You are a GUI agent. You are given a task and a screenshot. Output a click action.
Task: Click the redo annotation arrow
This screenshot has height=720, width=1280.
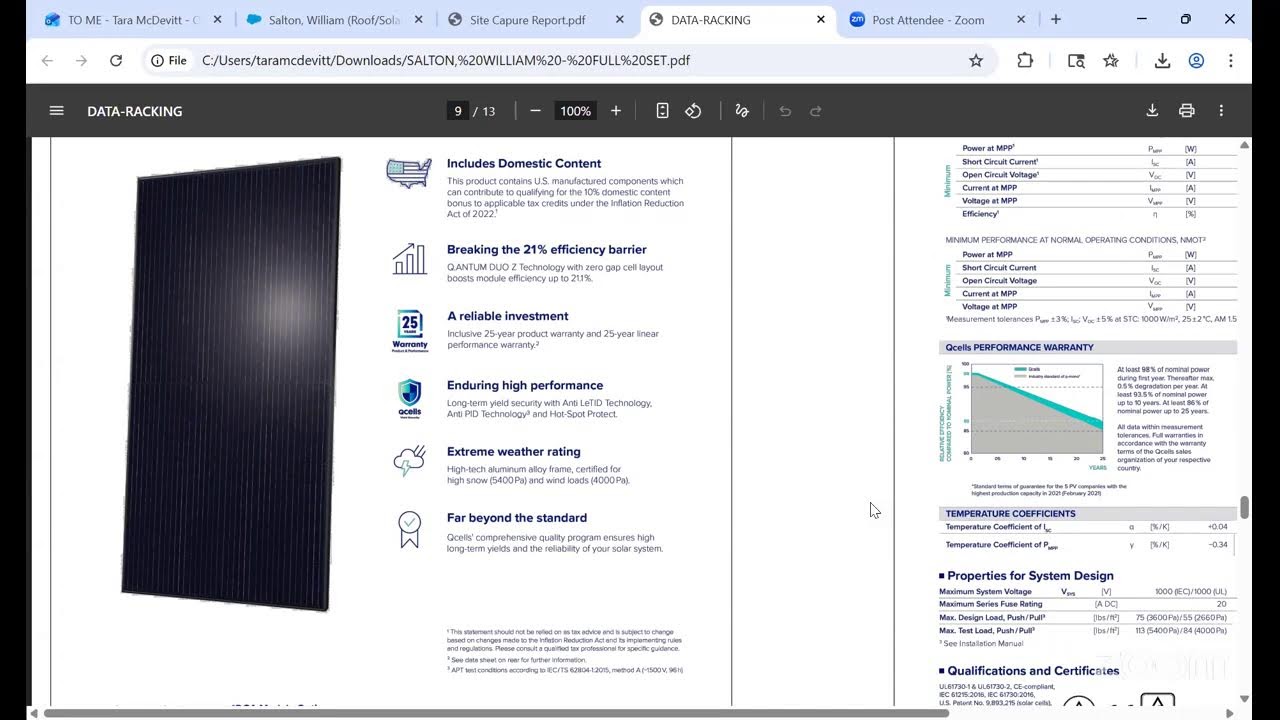(816, 111)
